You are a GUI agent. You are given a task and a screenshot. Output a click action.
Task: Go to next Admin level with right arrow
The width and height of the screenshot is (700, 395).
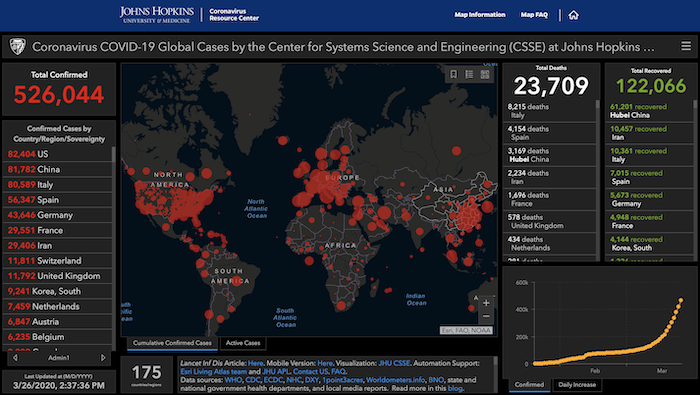(103, 358)
